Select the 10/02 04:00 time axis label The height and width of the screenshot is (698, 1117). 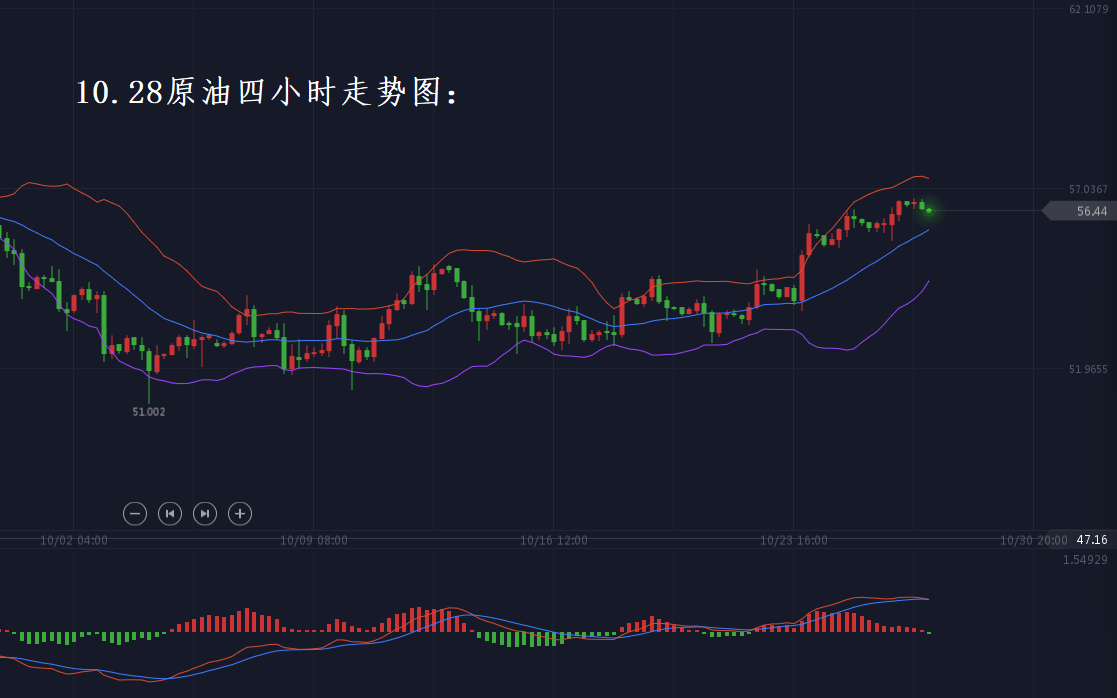[74, 540]
